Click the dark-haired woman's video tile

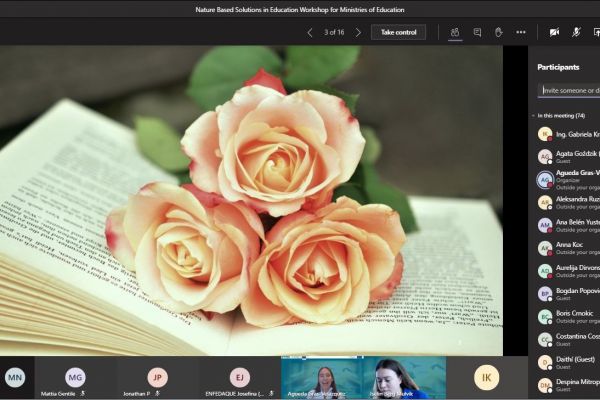(x=404, y=378)
